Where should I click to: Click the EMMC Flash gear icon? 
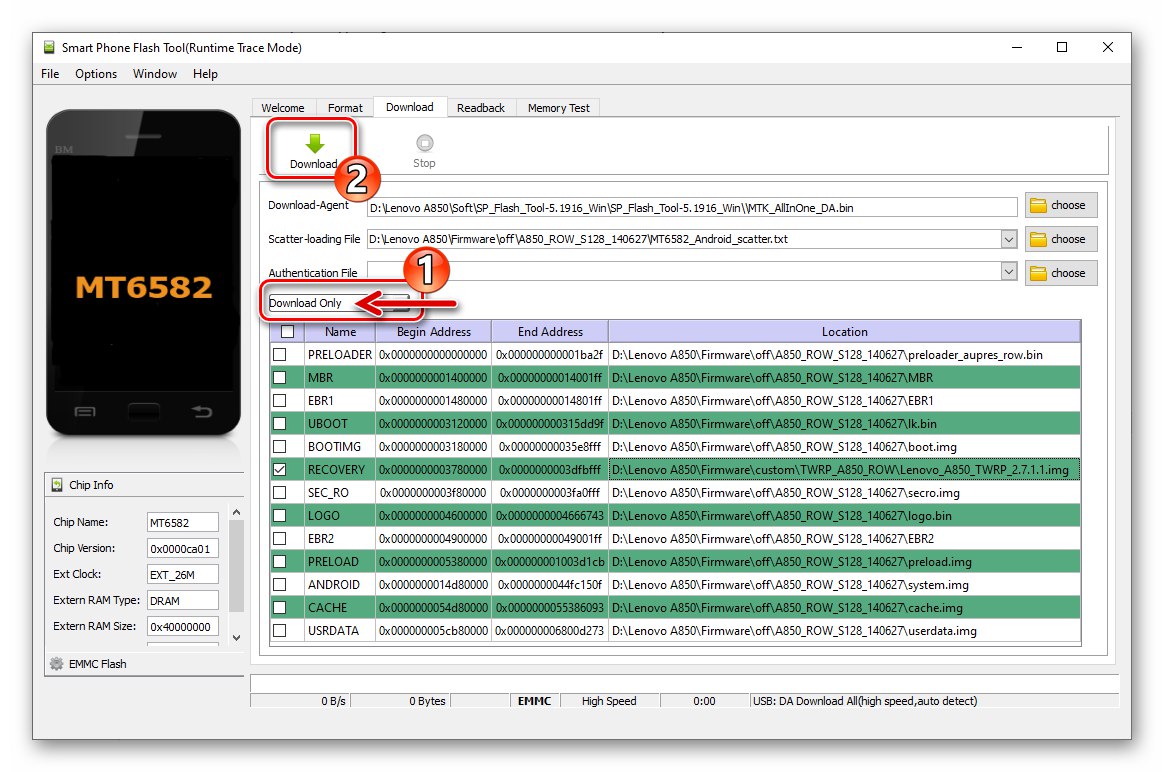coord(56,664)
